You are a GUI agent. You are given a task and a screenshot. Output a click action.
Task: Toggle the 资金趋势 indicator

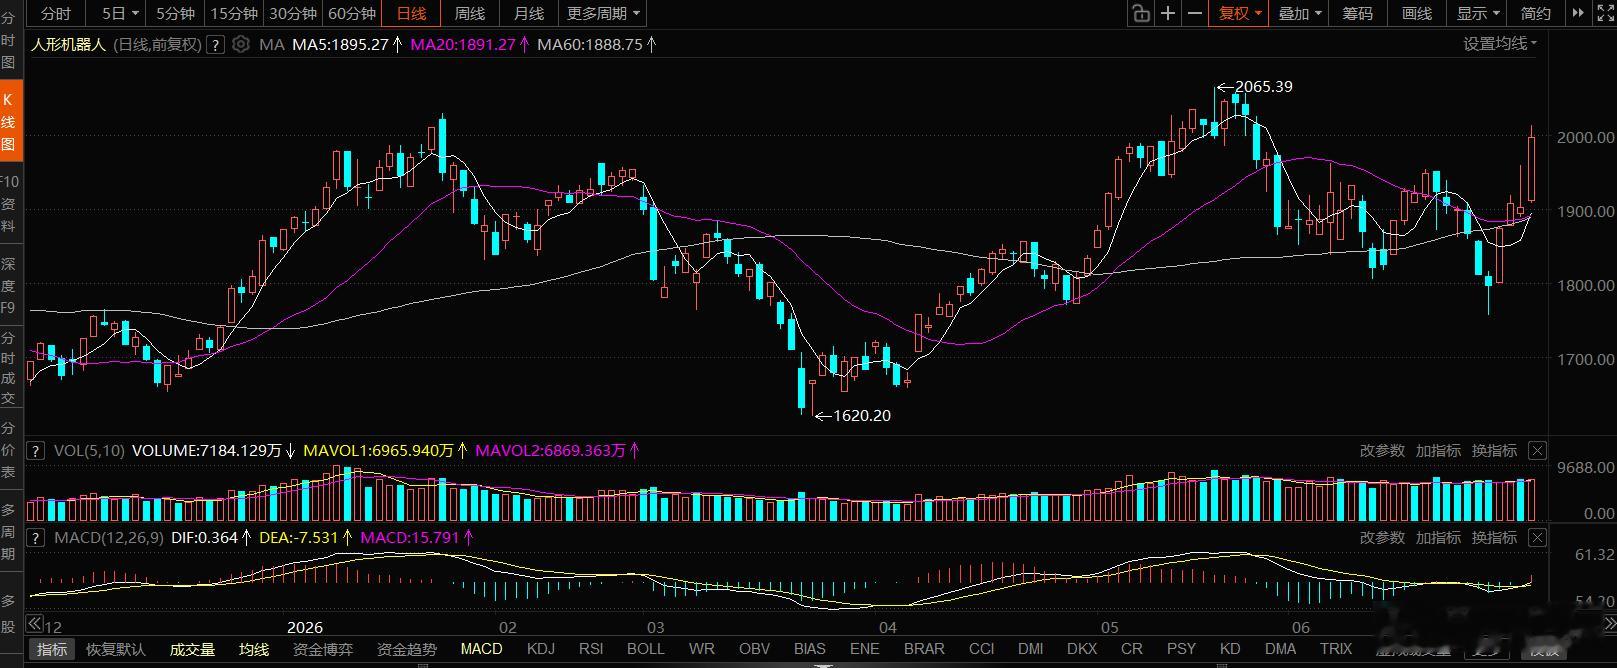coord(407,649)
